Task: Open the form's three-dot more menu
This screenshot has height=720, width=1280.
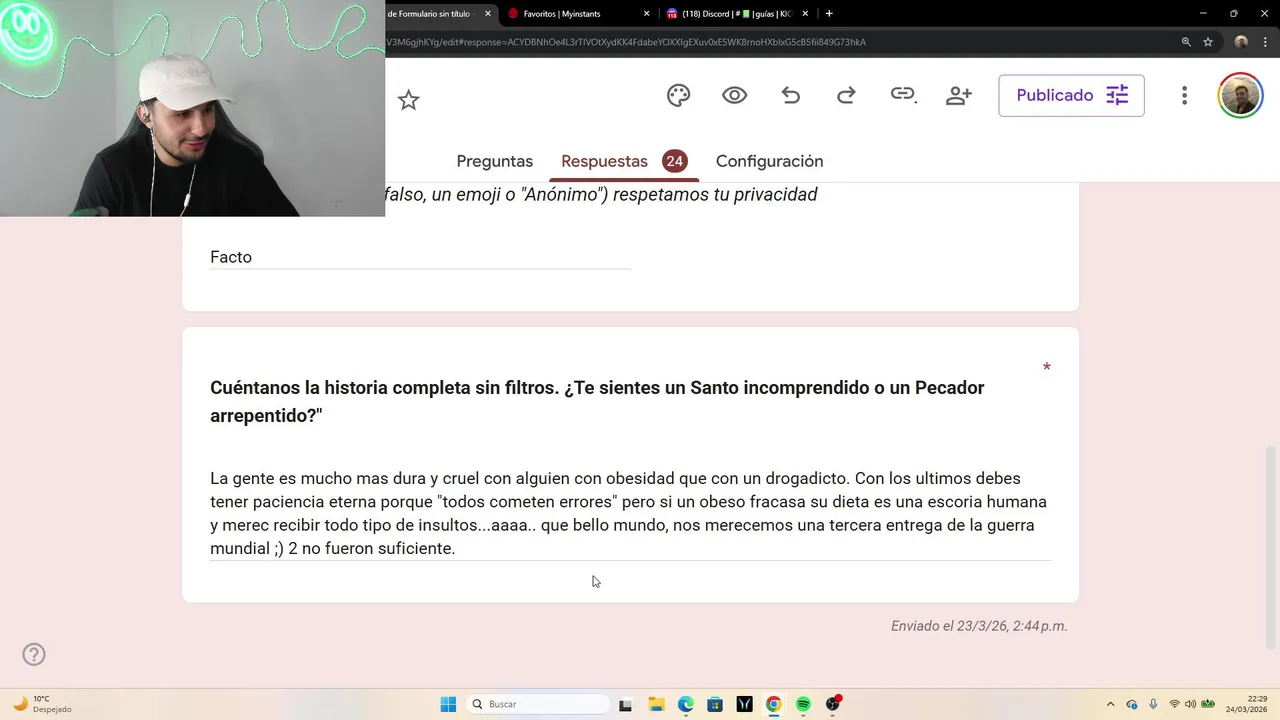Action: (1184, 95)
